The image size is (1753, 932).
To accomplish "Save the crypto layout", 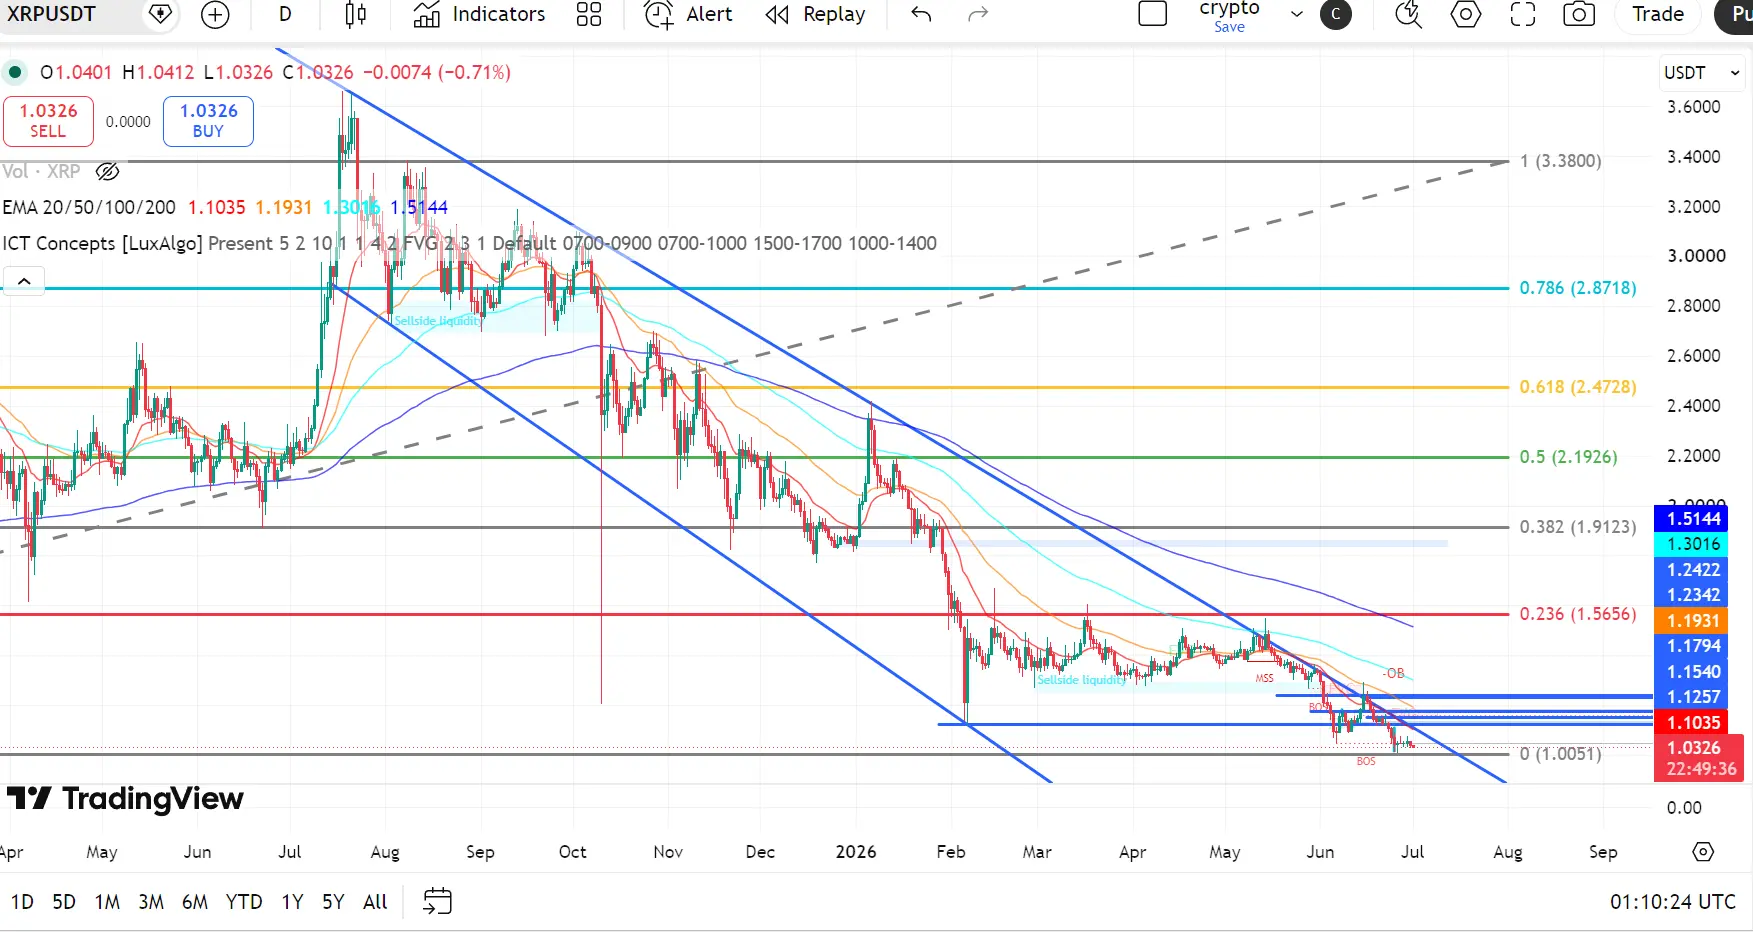I will tap(1230, 27).
